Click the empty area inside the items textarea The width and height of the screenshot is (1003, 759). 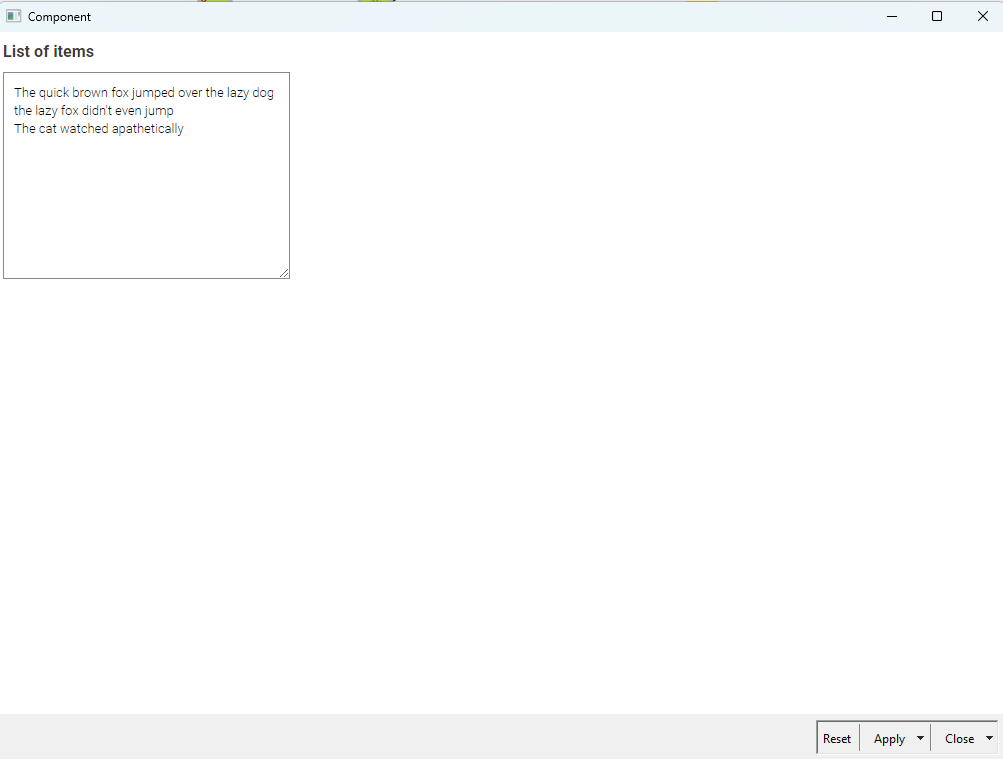coord(146,210)
